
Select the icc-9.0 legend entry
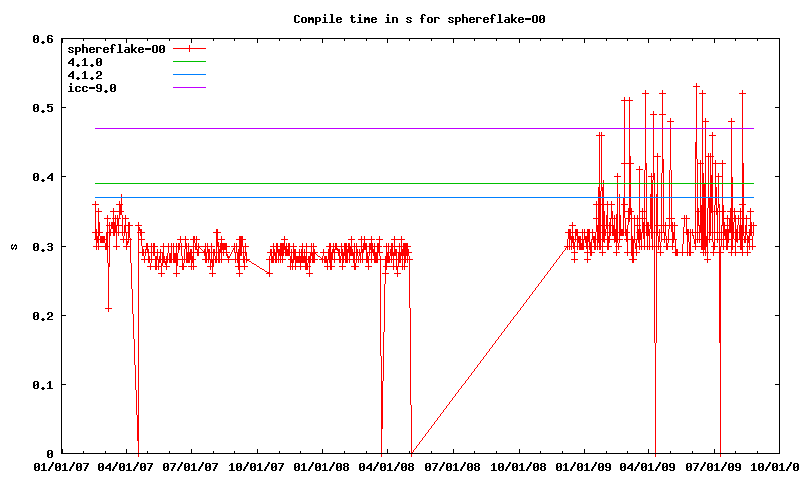pos(92,88)
